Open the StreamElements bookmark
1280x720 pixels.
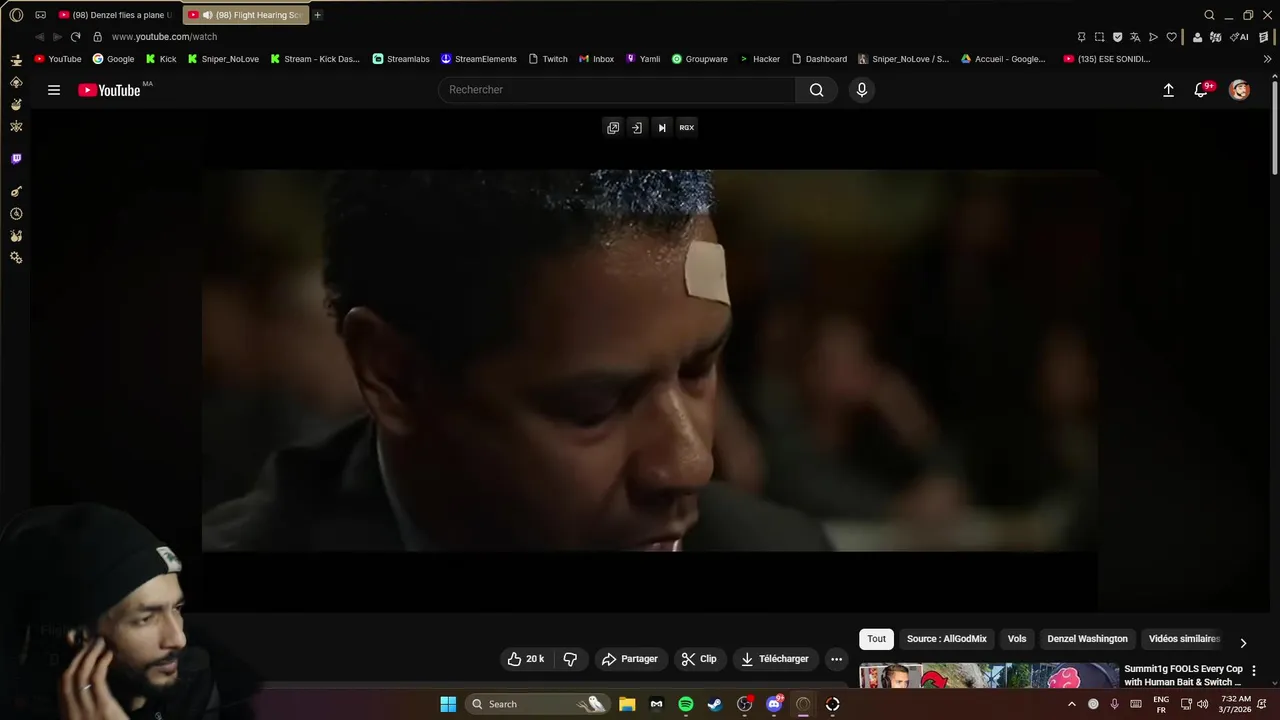coord(479,59)
